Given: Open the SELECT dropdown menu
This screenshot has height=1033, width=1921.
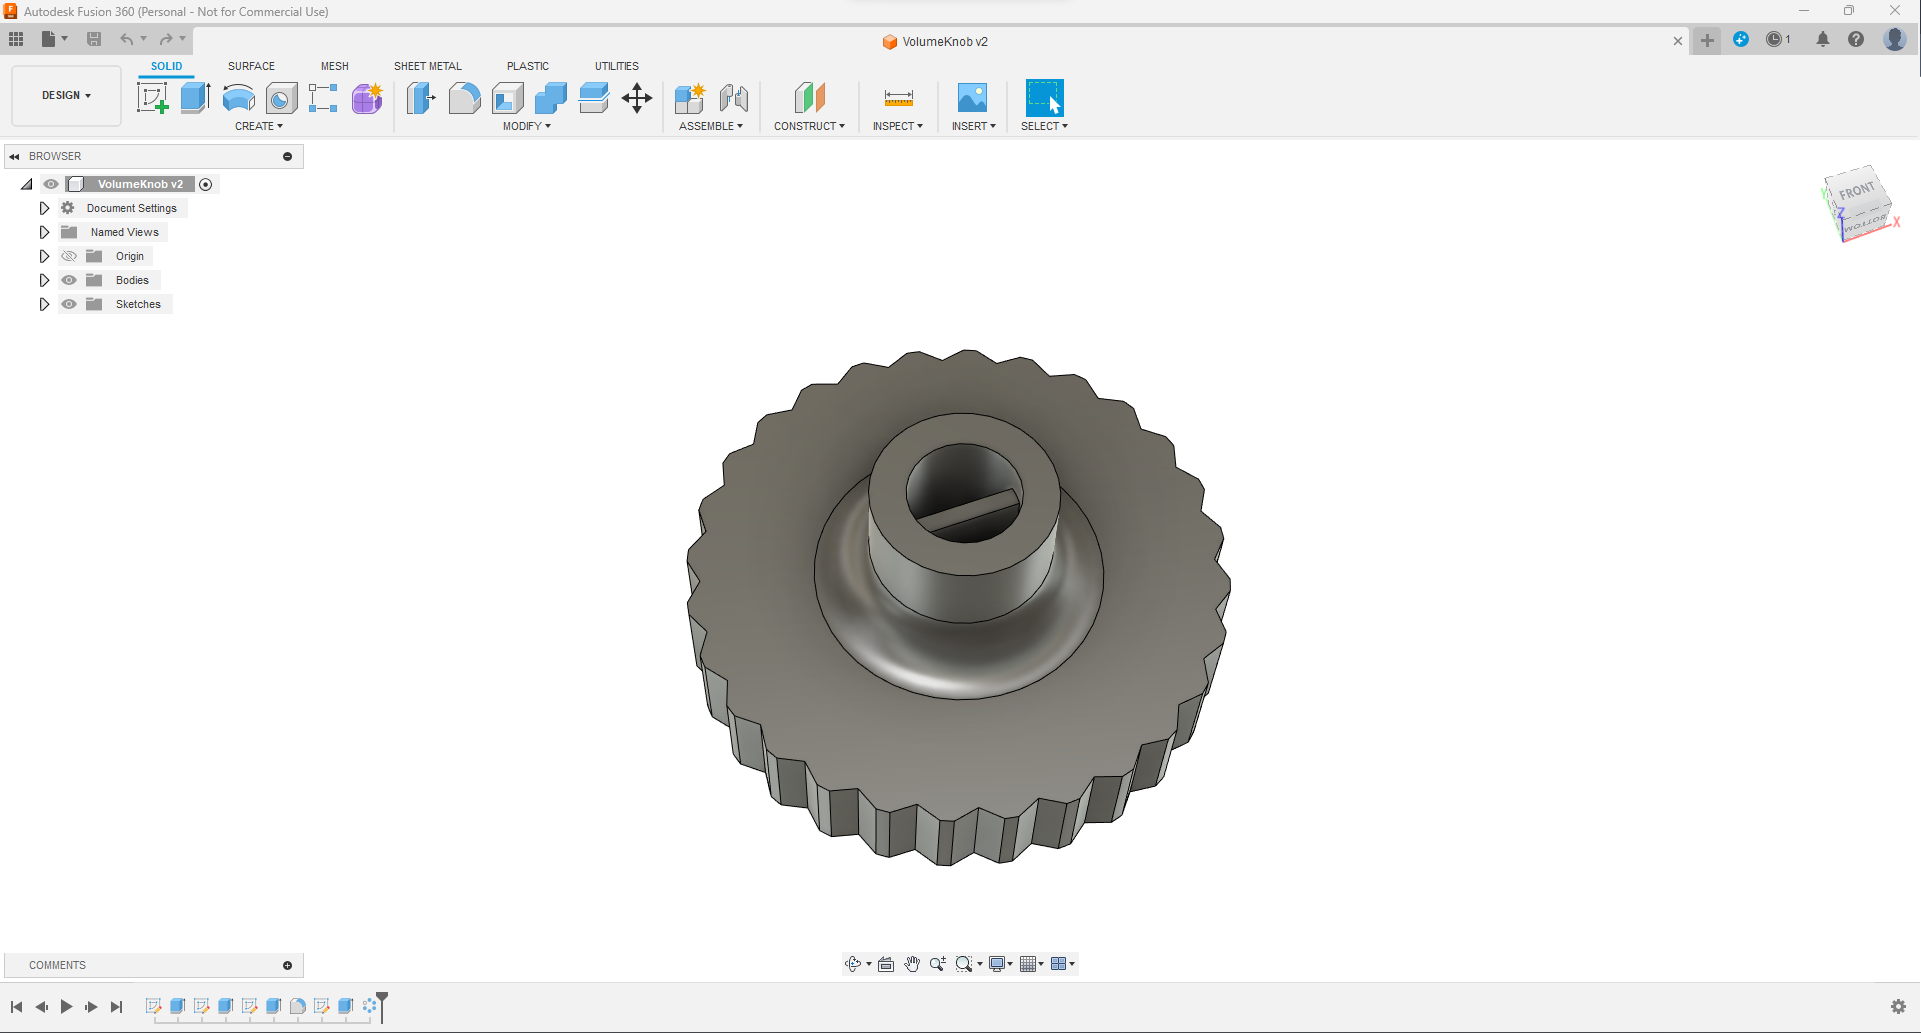Looking at the screenshot, I should [1045, 126].
